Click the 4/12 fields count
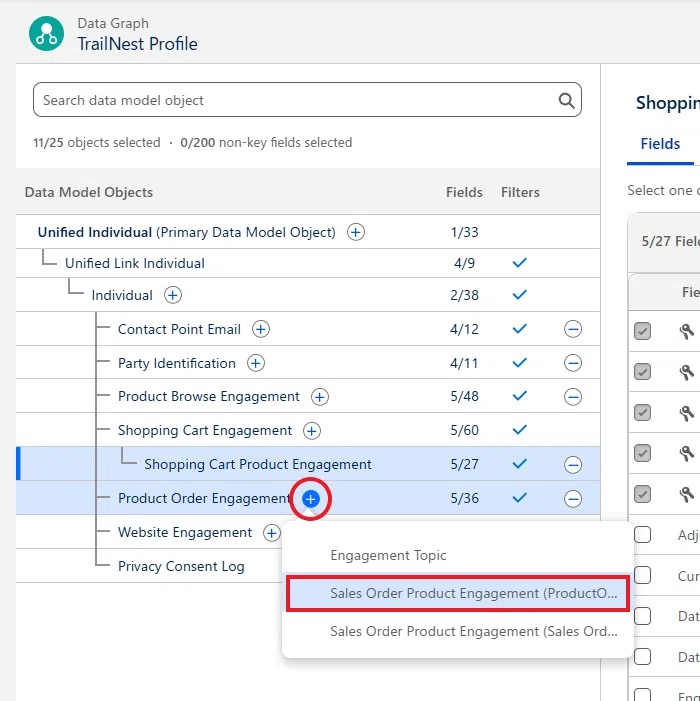This screenshot has width=700, height=701. [464, 329]
